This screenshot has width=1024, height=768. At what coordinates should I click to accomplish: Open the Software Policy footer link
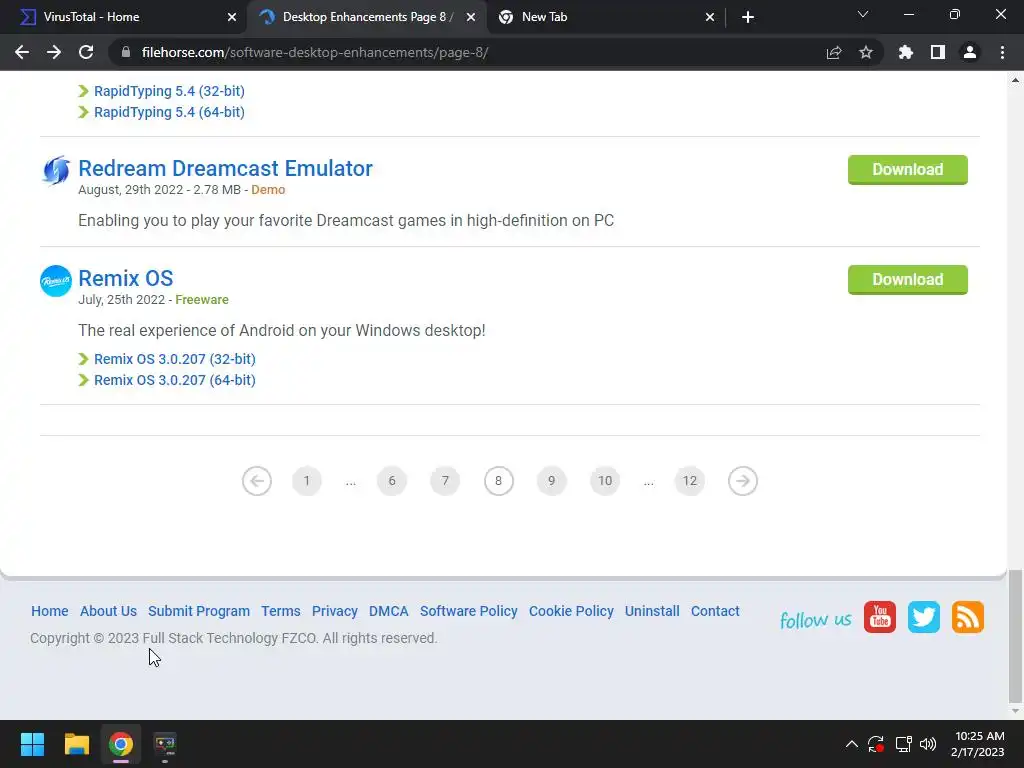click(x=468, y=611)
